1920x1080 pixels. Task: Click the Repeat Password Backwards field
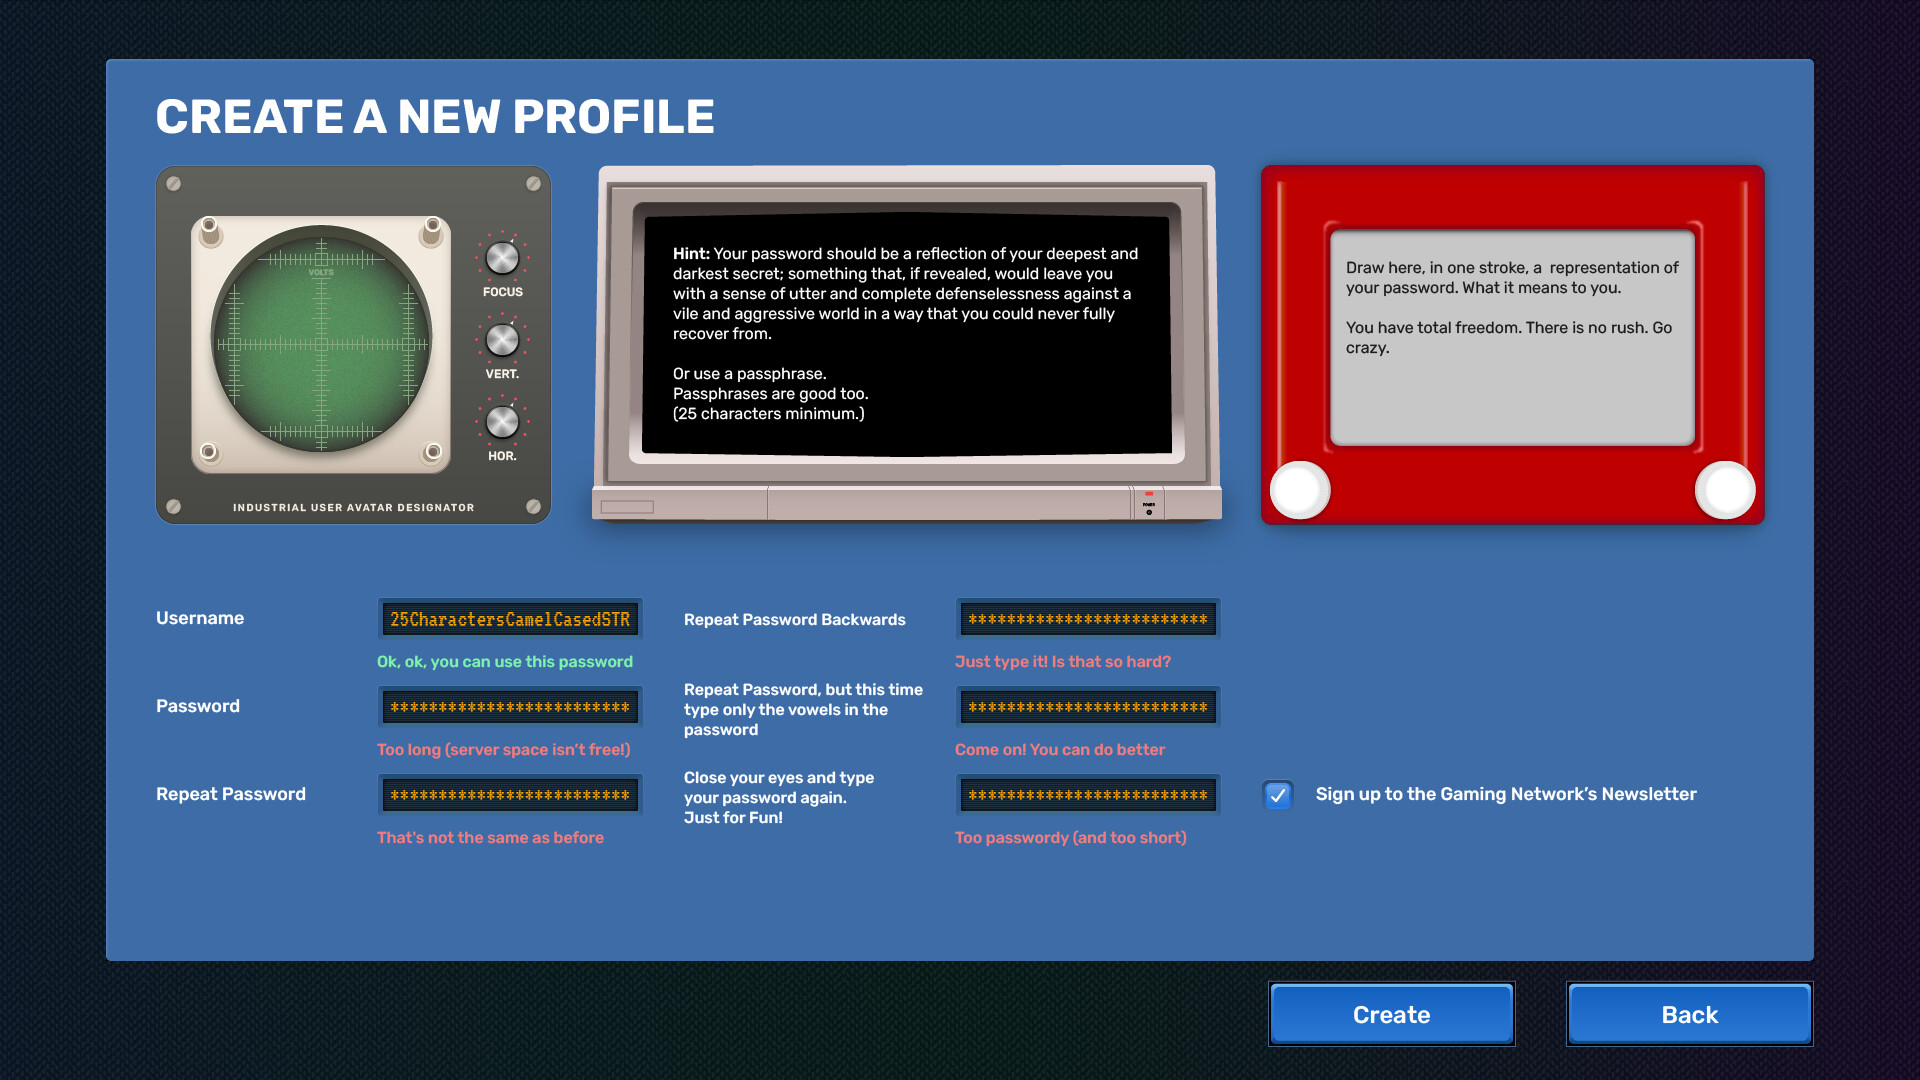pos(1088,619)
